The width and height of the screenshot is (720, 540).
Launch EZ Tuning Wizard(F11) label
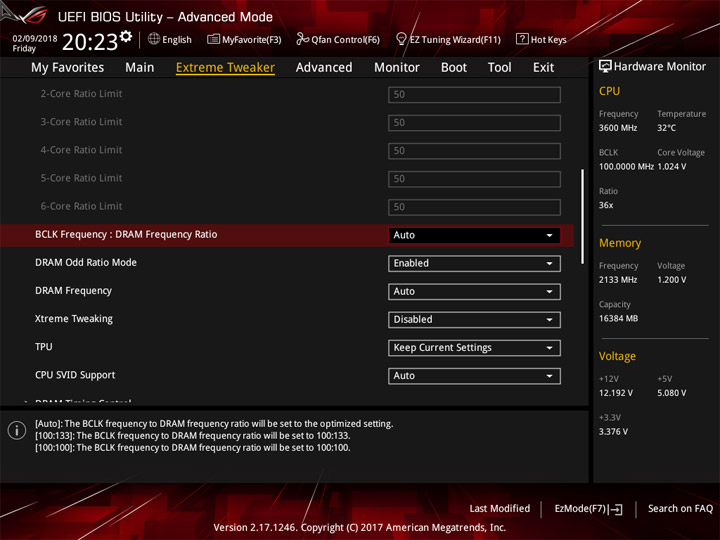pyautogui.click(x=455, y=40)
